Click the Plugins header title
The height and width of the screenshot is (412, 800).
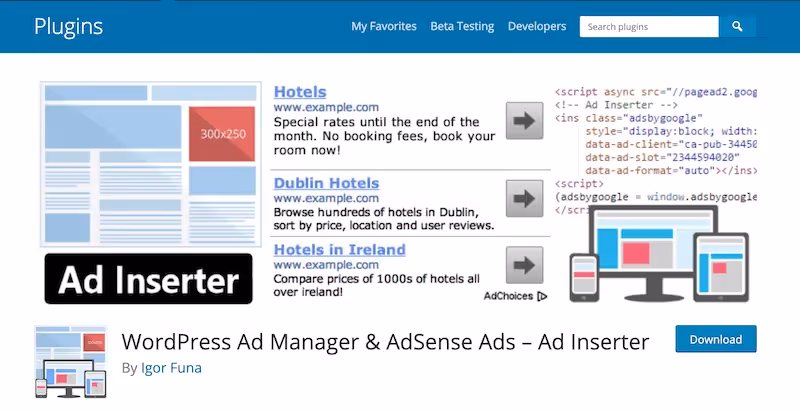[68, 27]
